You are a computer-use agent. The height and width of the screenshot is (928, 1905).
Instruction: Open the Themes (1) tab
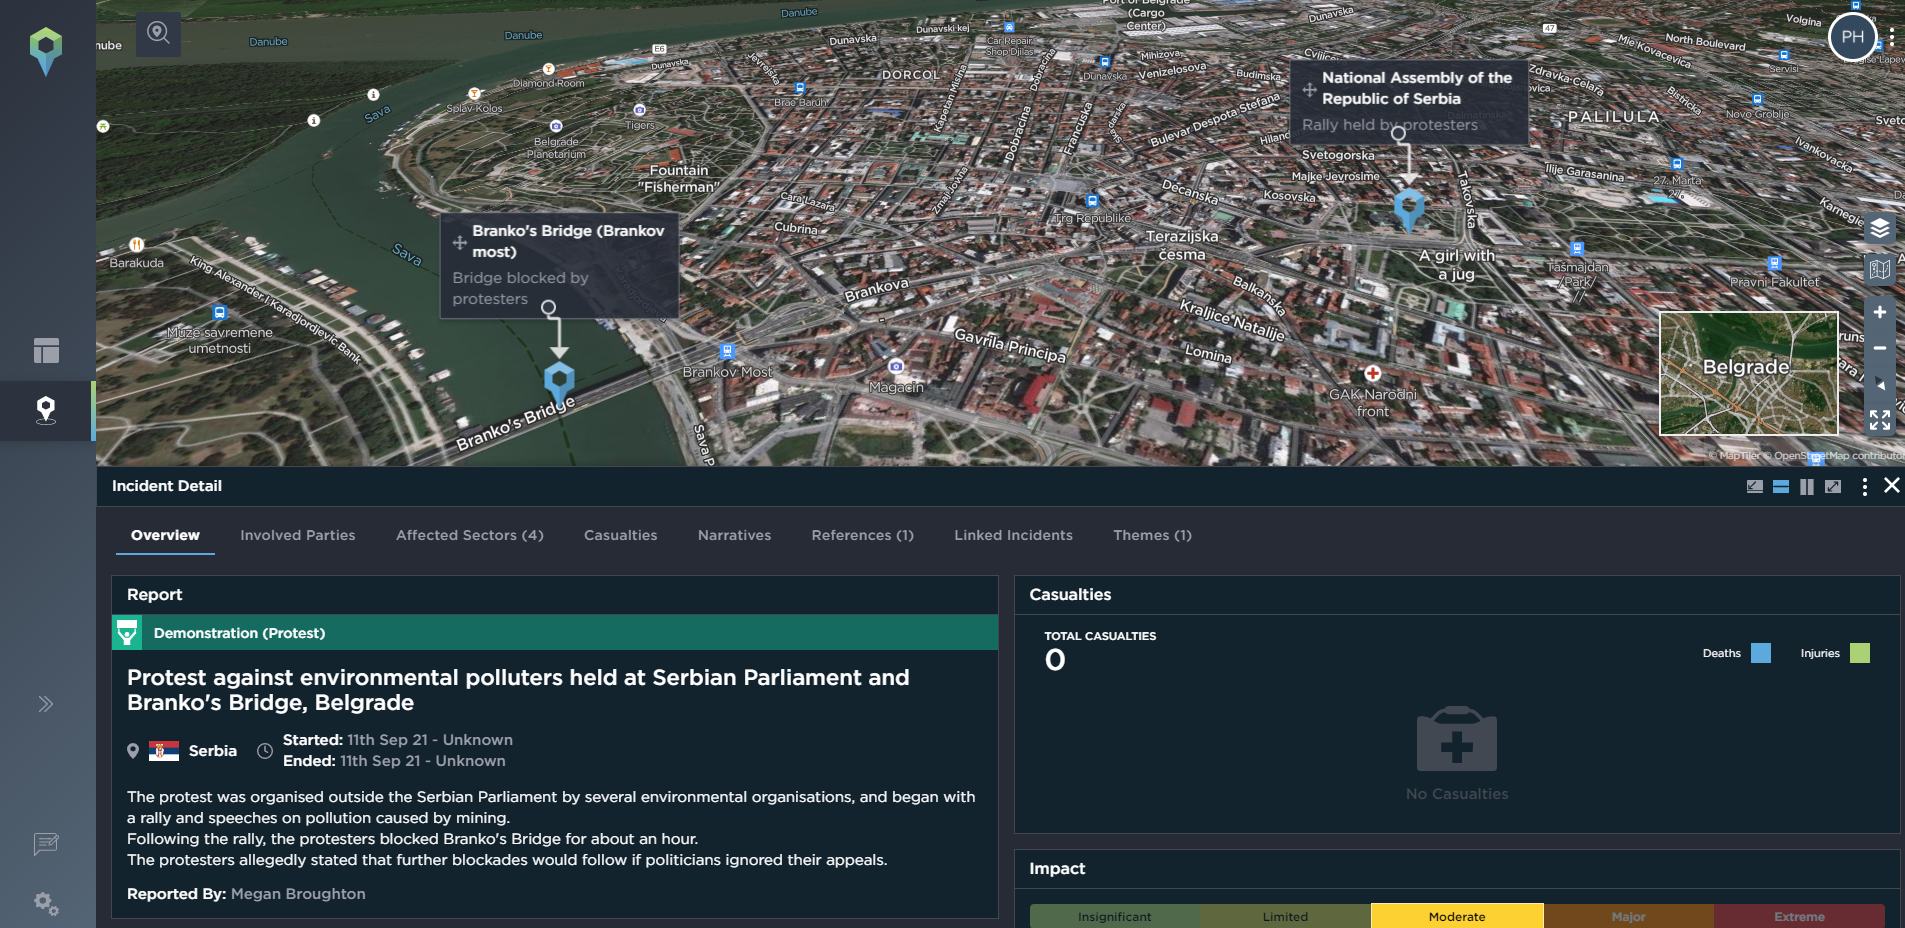click(x=1153, y=535)
